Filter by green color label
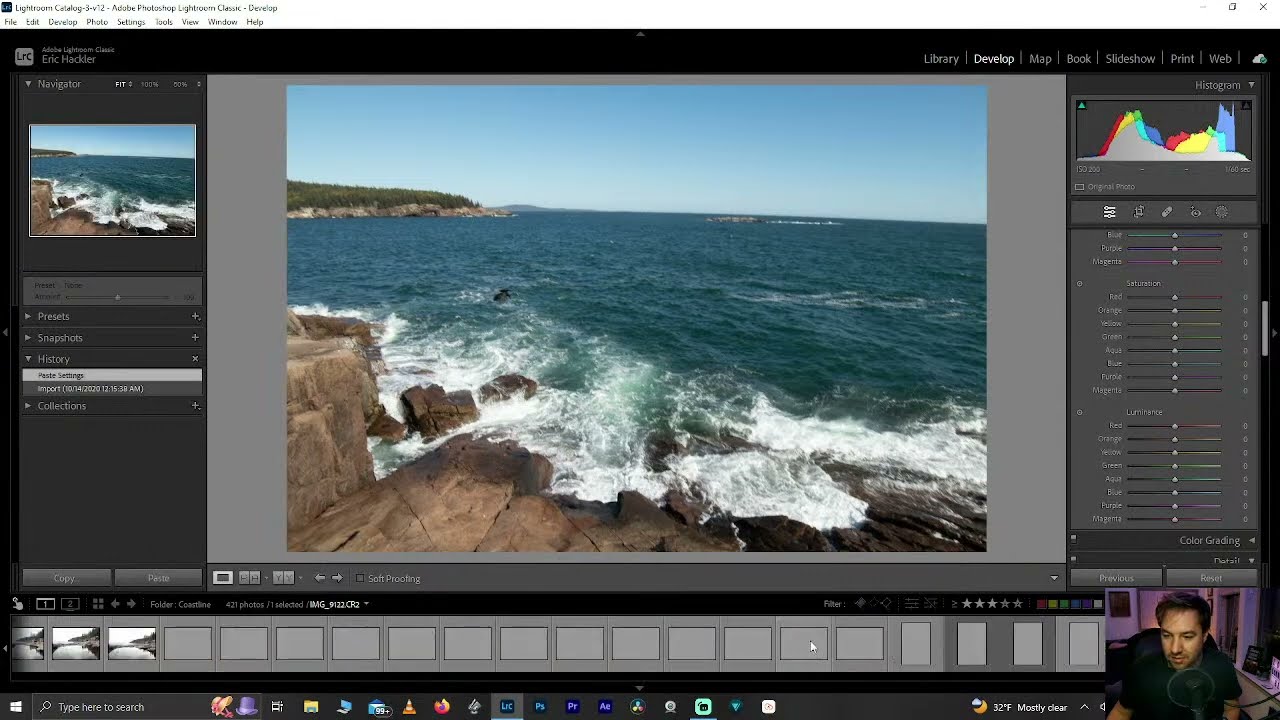This screenshot has width=1280, height=720. point(1064,604)
